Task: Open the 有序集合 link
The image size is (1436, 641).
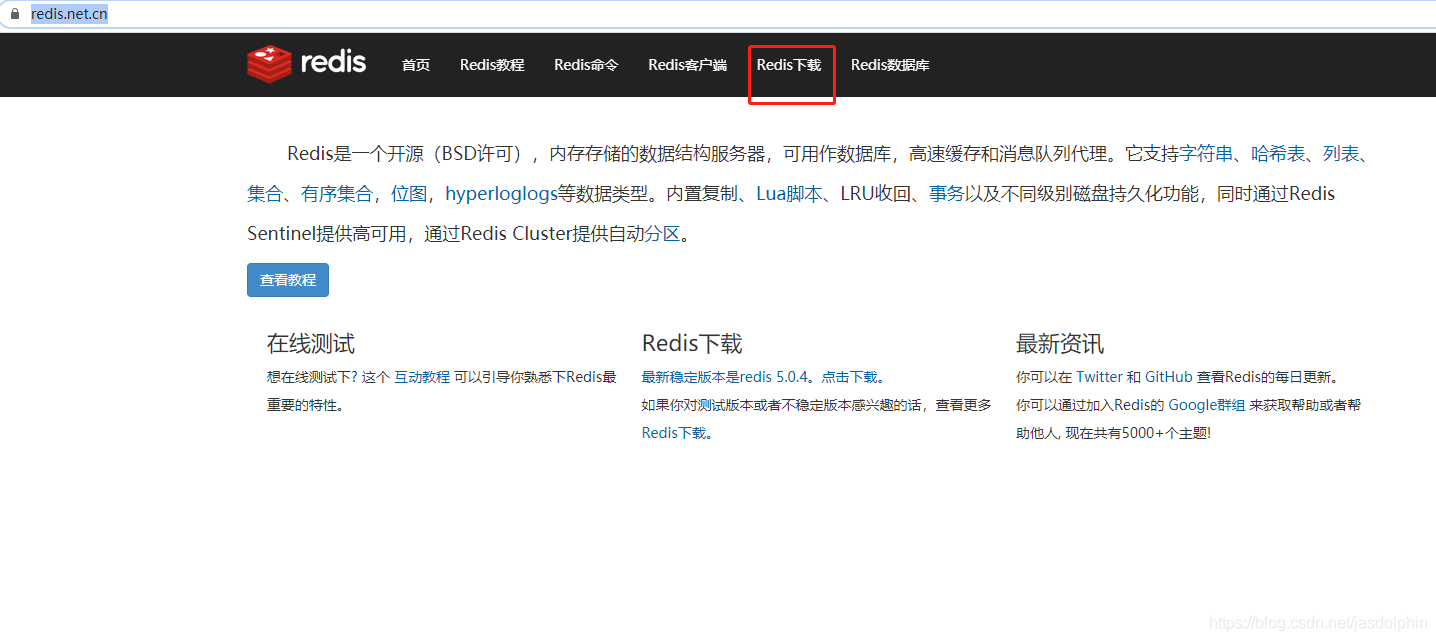Action: (337, 194)
